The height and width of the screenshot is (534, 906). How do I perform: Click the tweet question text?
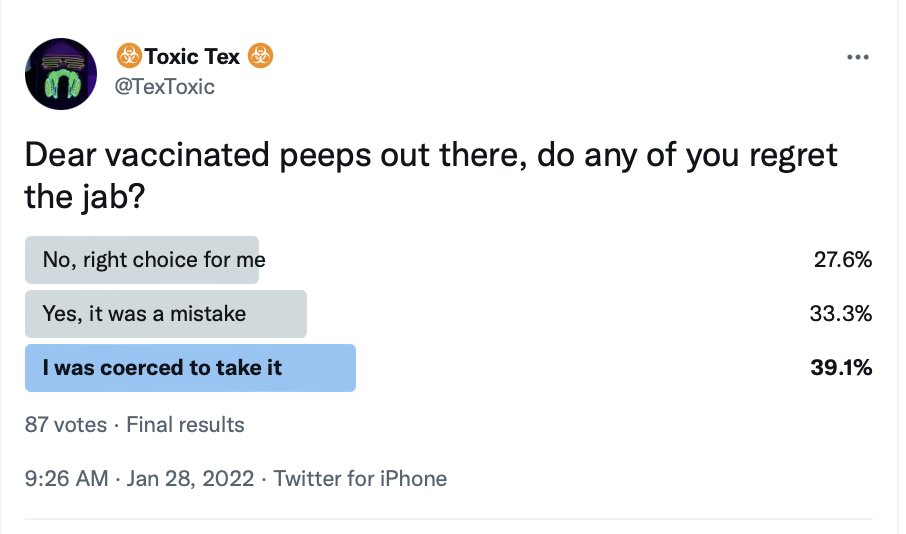(x=431, y=176)
